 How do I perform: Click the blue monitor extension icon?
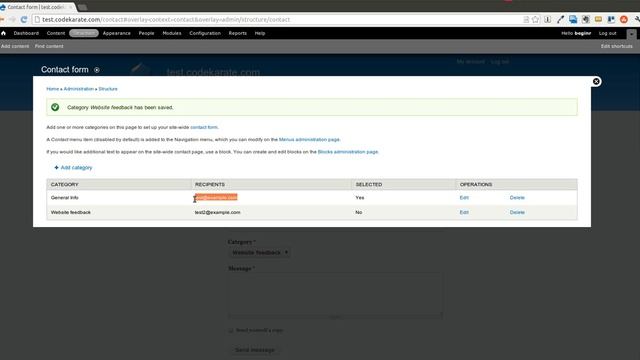[x=573, y=19]
